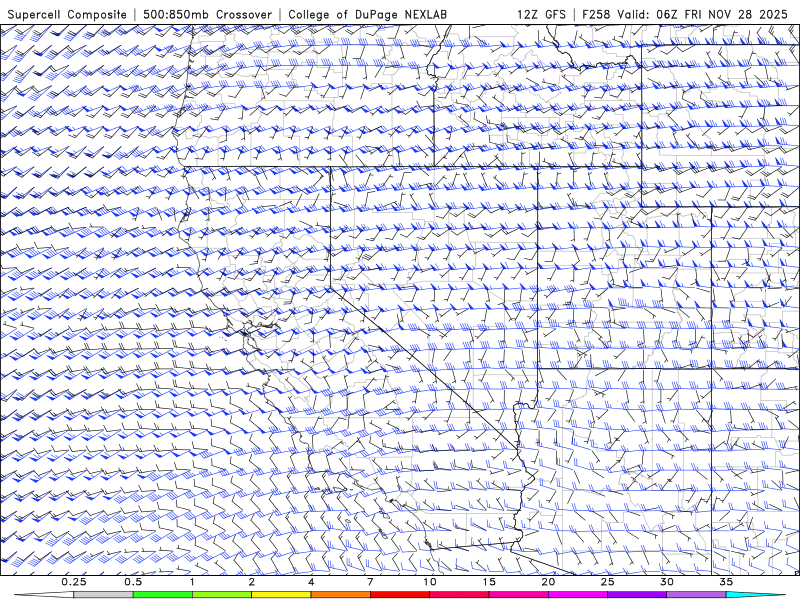Click the '4' legend value
Viewport: 800px width, 600px height.
click(x=311, y=582)
